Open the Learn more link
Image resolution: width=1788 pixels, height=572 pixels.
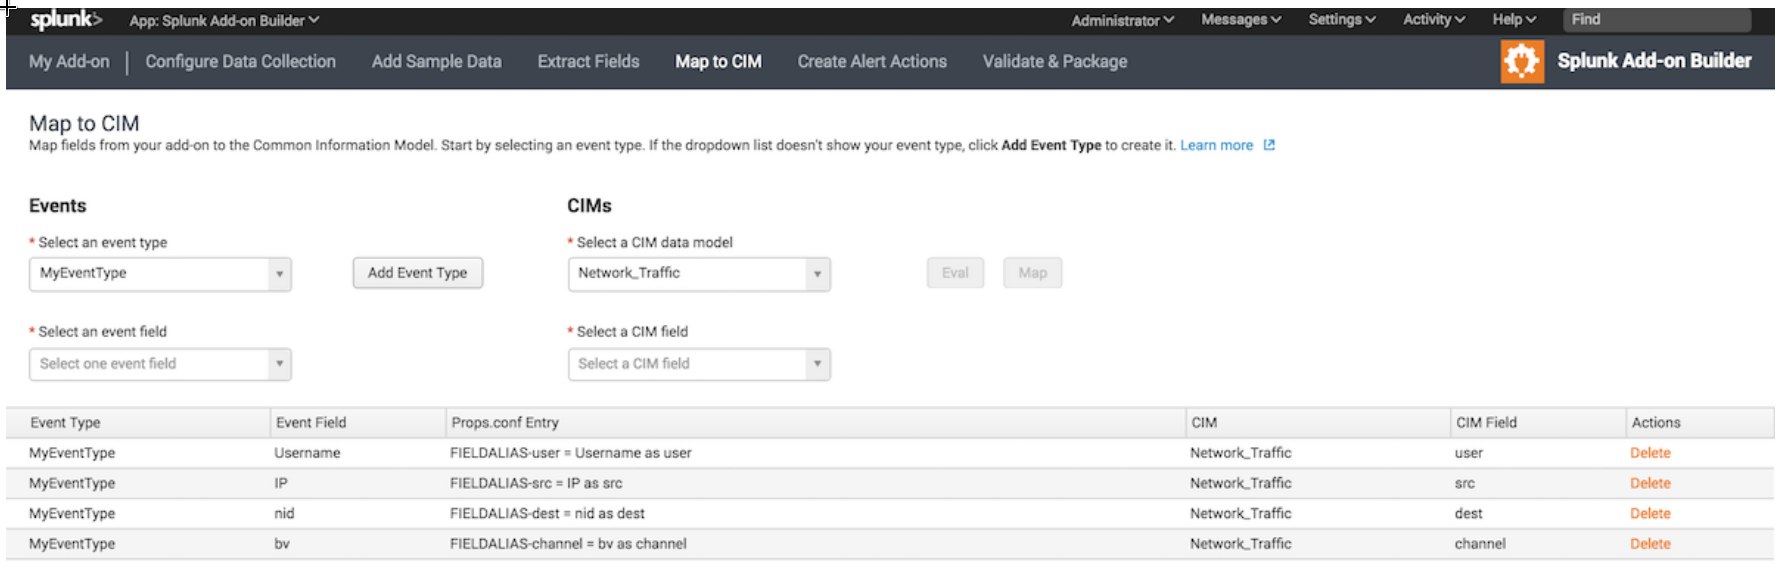click(x=1216, y=145)
